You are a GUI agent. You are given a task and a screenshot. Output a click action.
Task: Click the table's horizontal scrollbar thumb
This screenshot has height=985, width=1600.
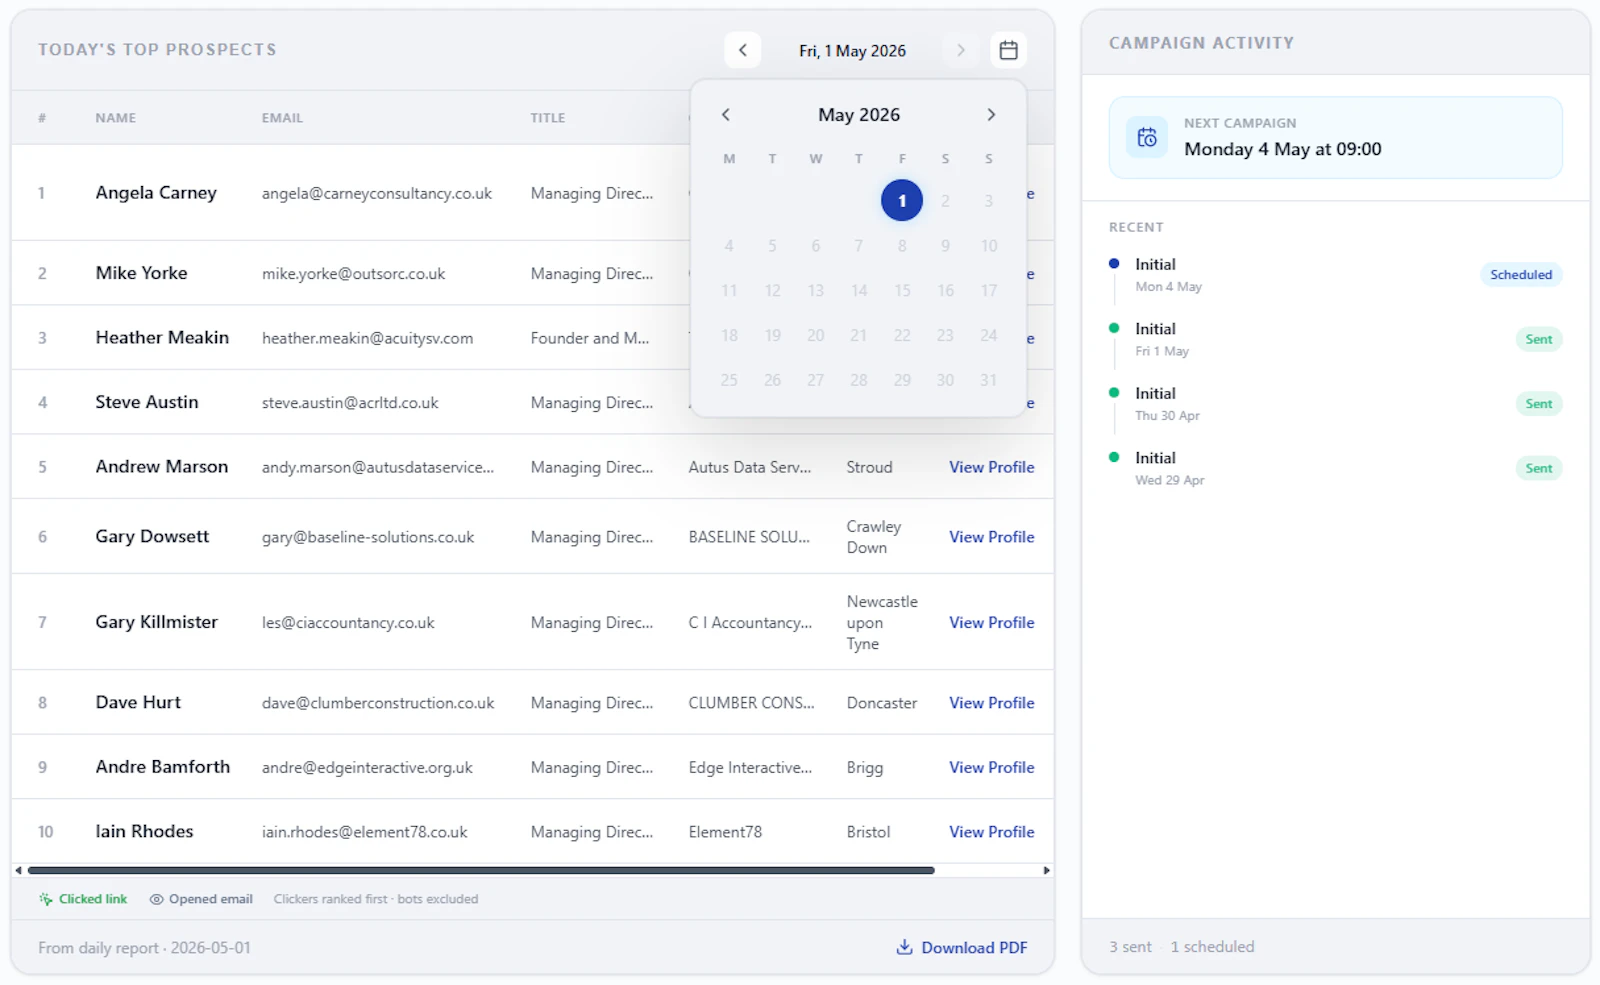click(481, 870)
